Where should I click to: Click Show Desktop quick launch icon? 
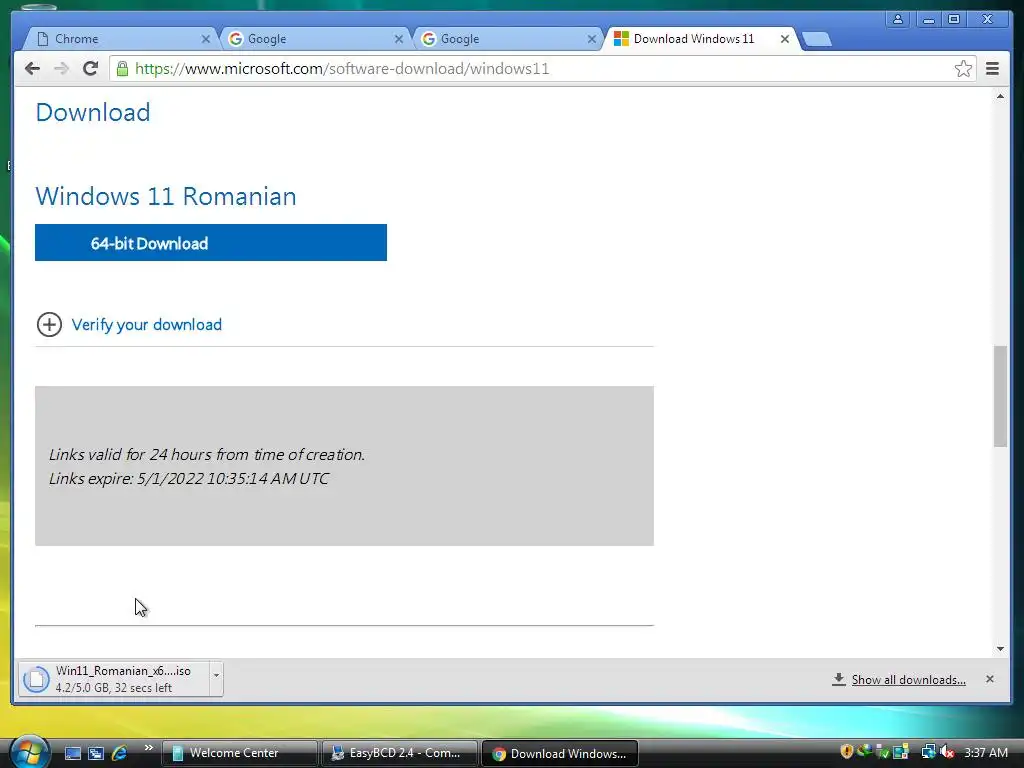click(x=72, y=754)
